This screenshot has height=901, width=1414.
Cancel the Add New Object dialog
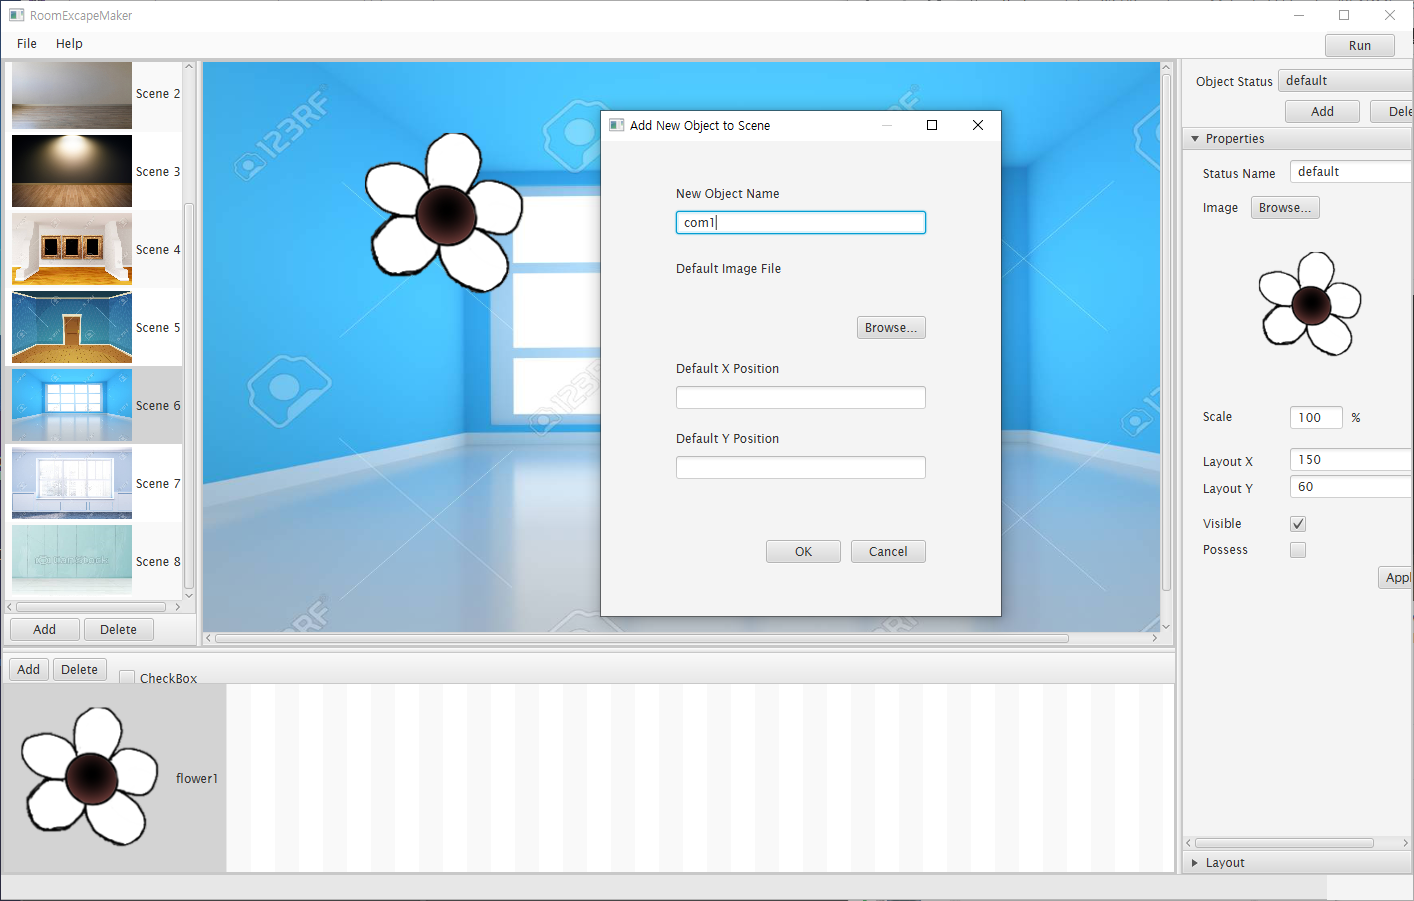point(888,552)
